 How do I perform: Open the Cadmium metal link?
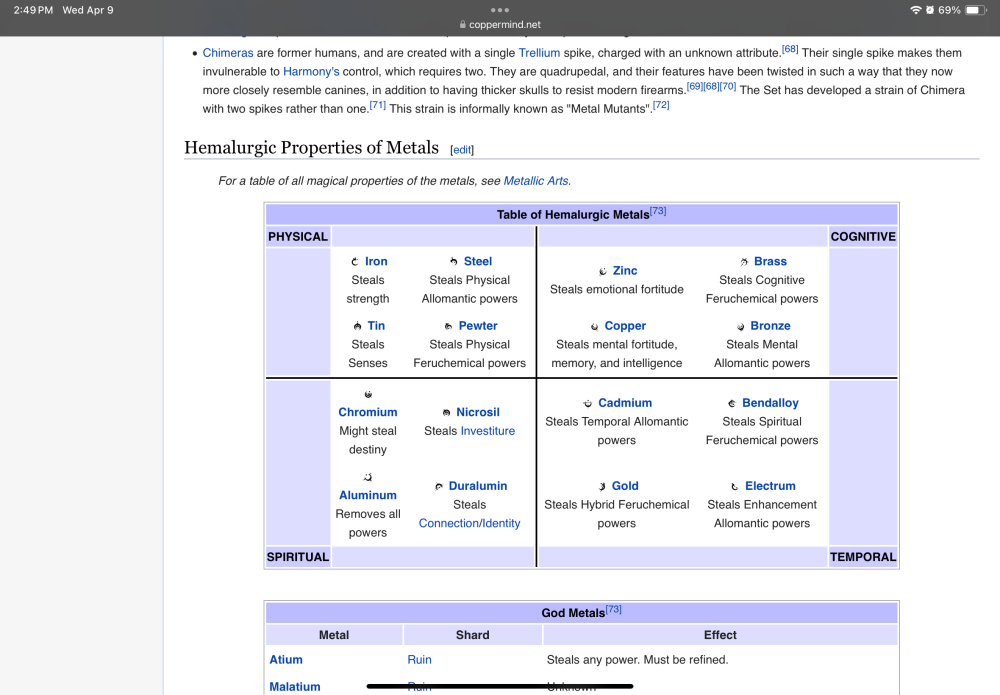point(625,403)
